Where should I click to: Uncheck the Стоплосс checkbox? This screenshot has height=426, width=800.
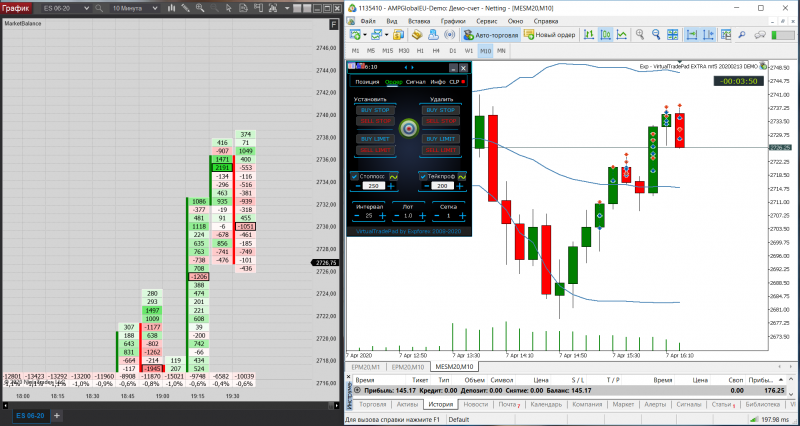355,177
